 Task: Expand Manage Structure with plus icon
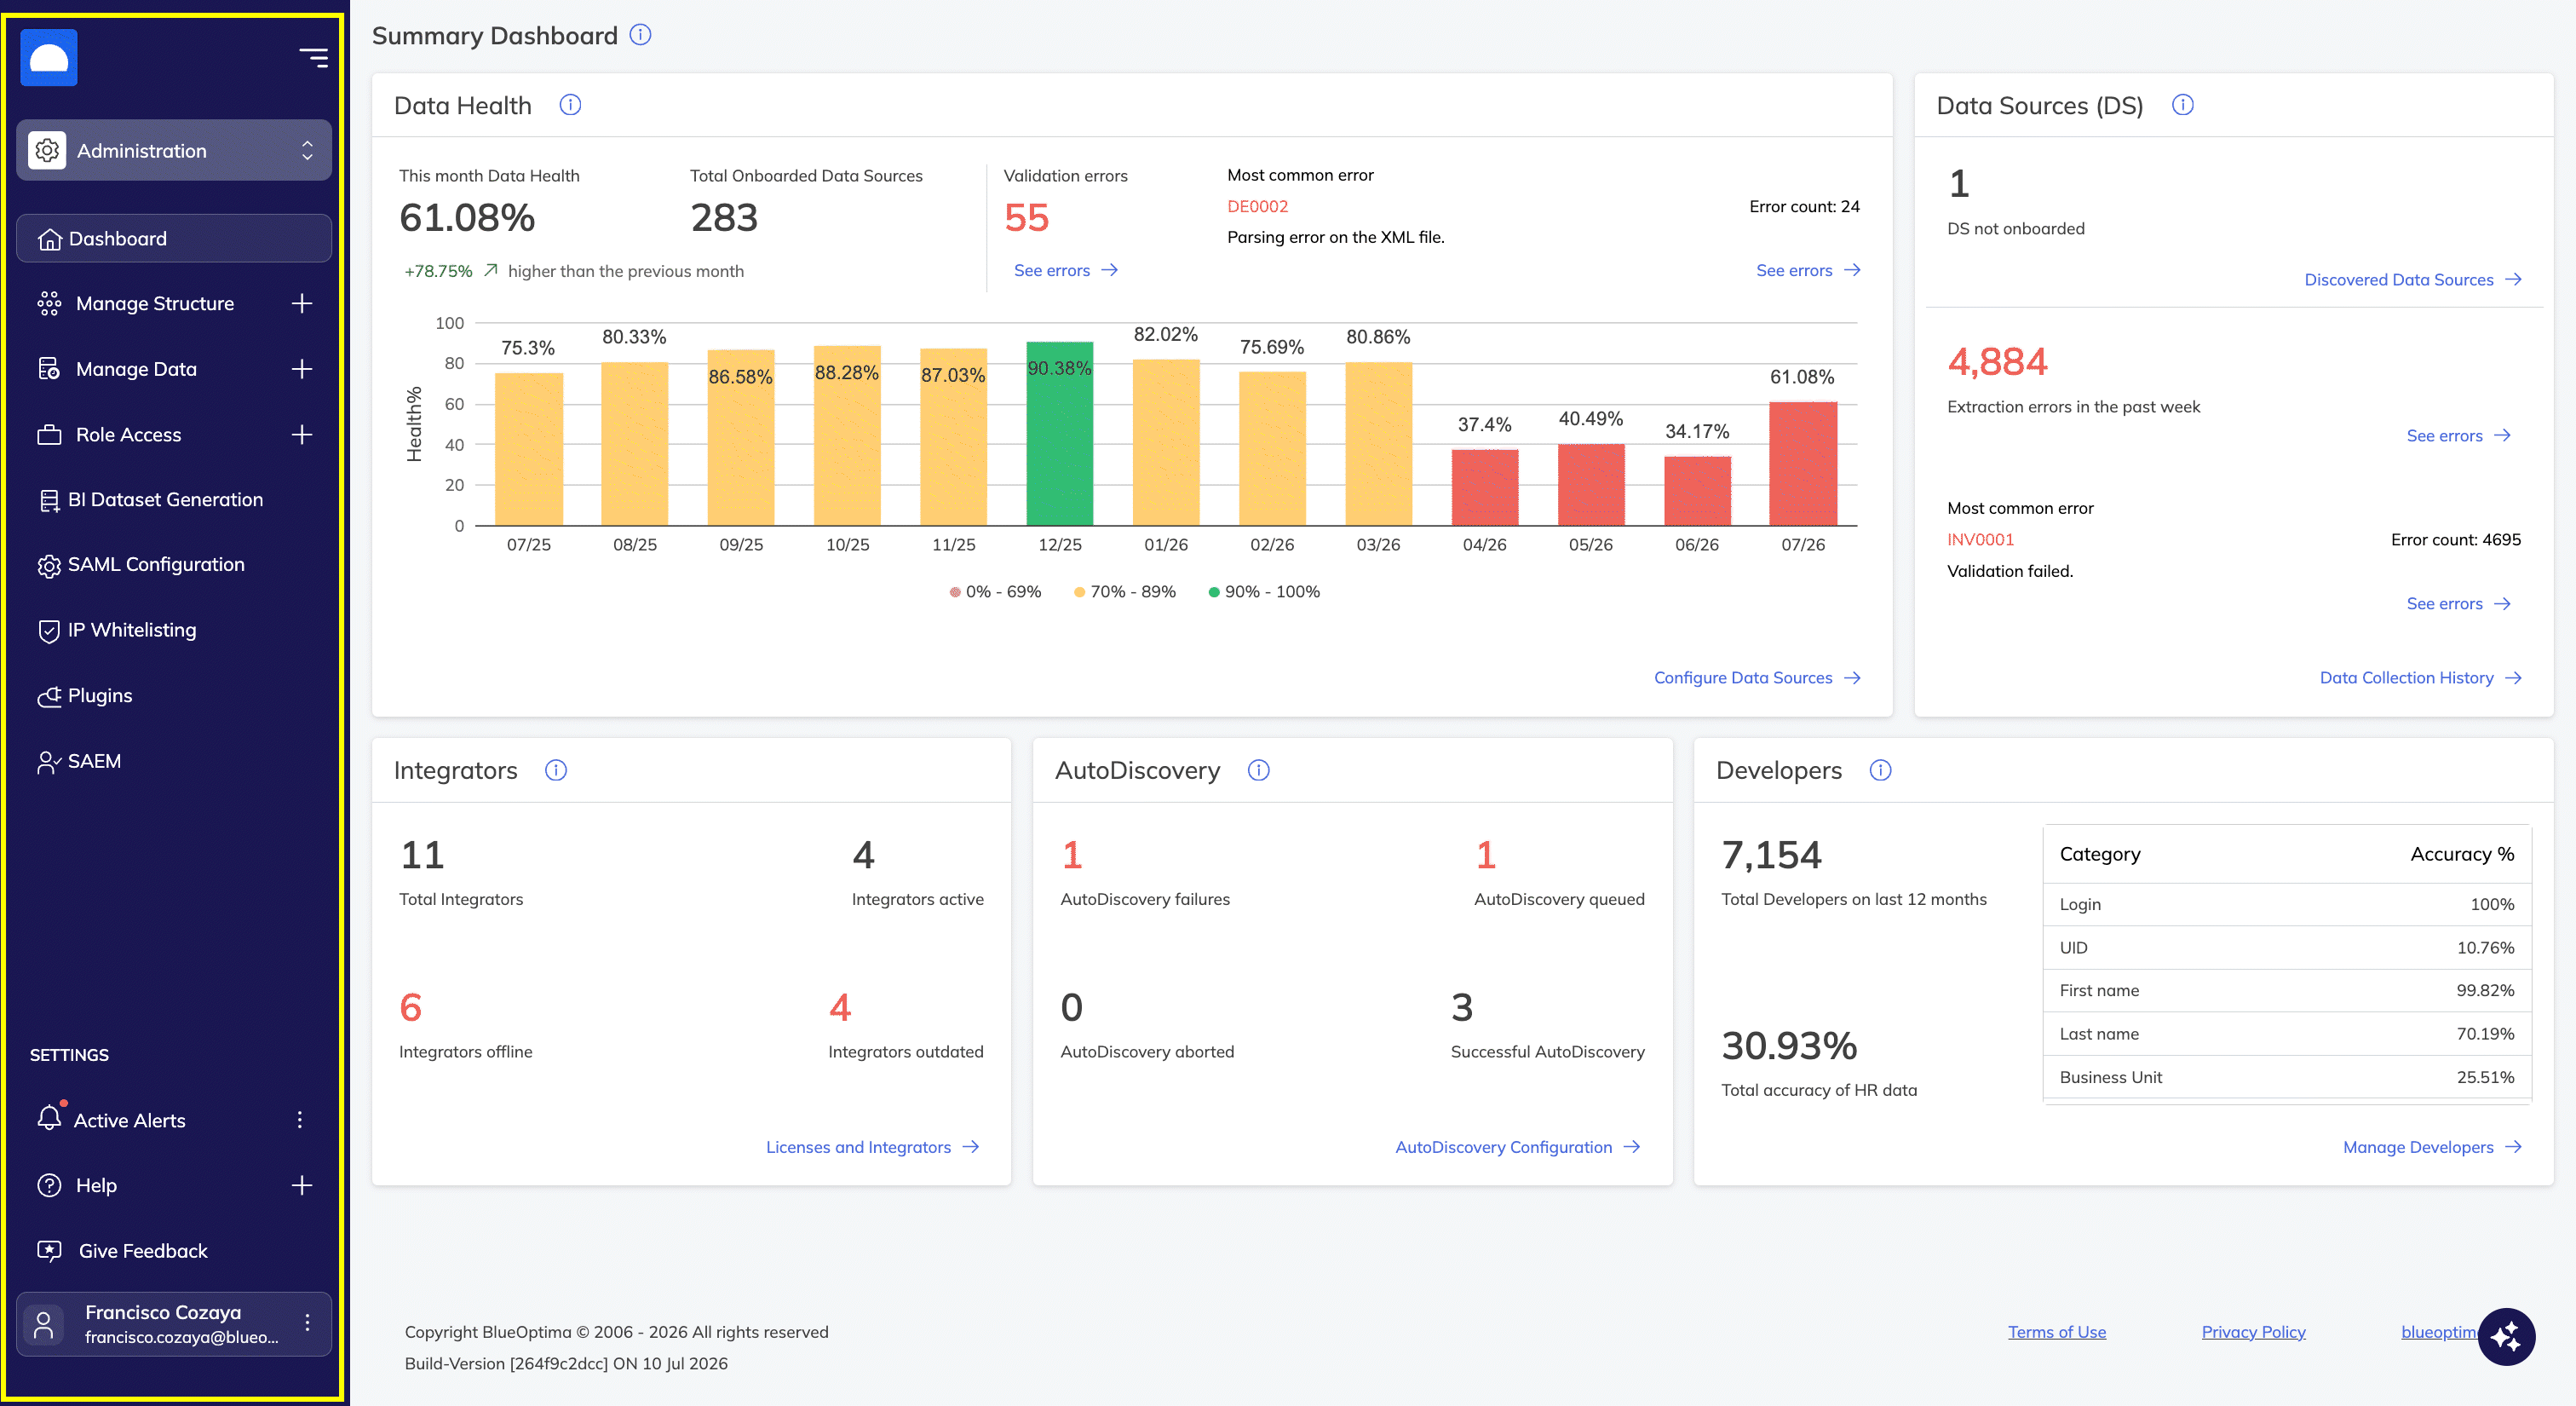click(x=301, y=303)
